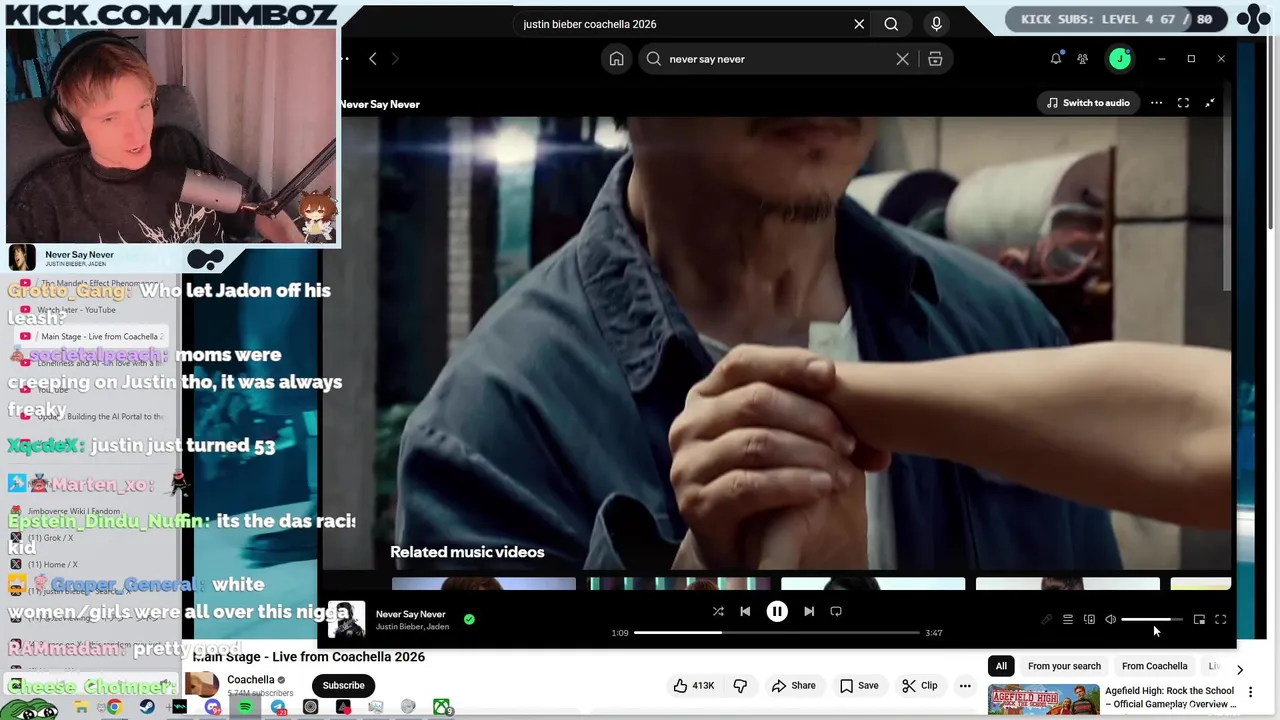Open the Coachella channel name link
Viewport: 1280px width, 720px height.
pyautogui.click(x=250, y=680)
